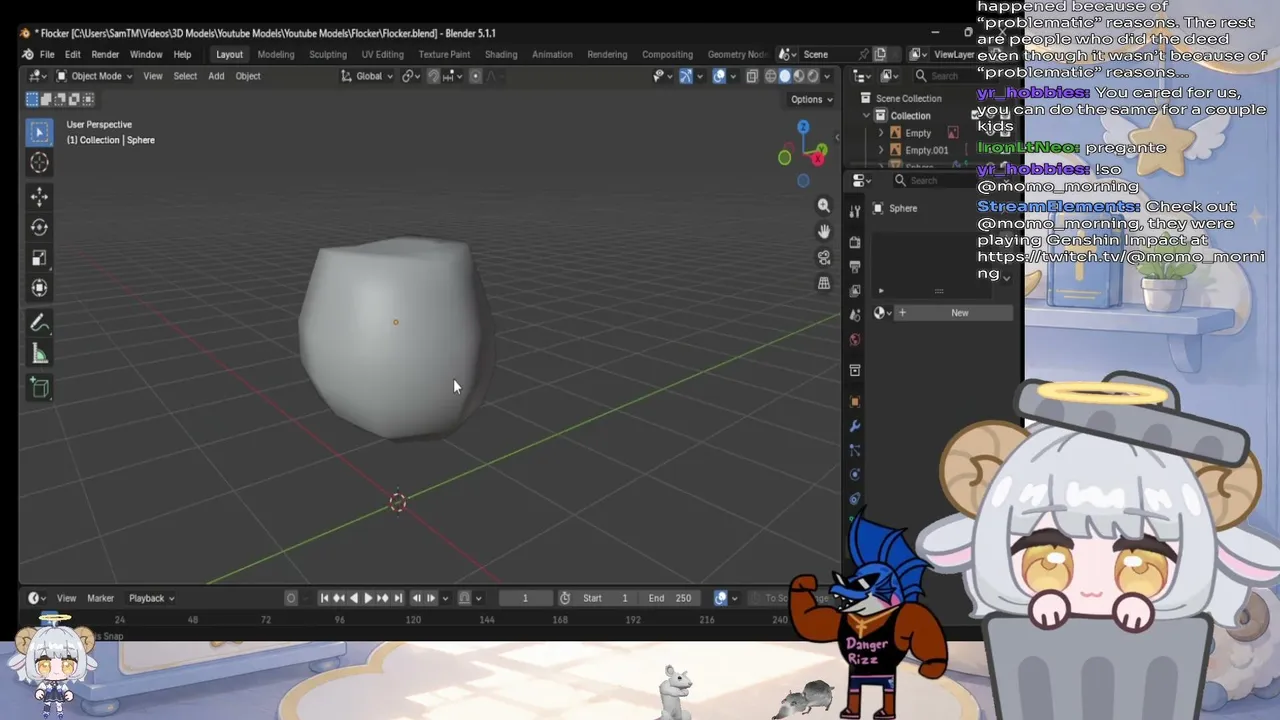Choose the Measure tool
This screenshot has width=1280, height=720.
[40, 354]
